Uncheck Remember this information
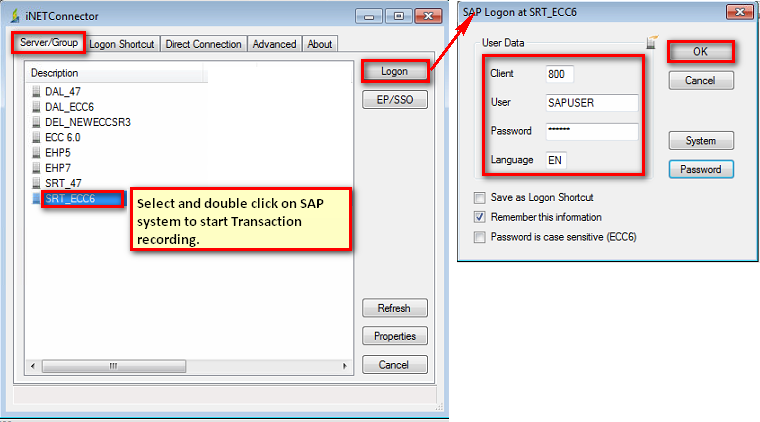 pos(481,217)
